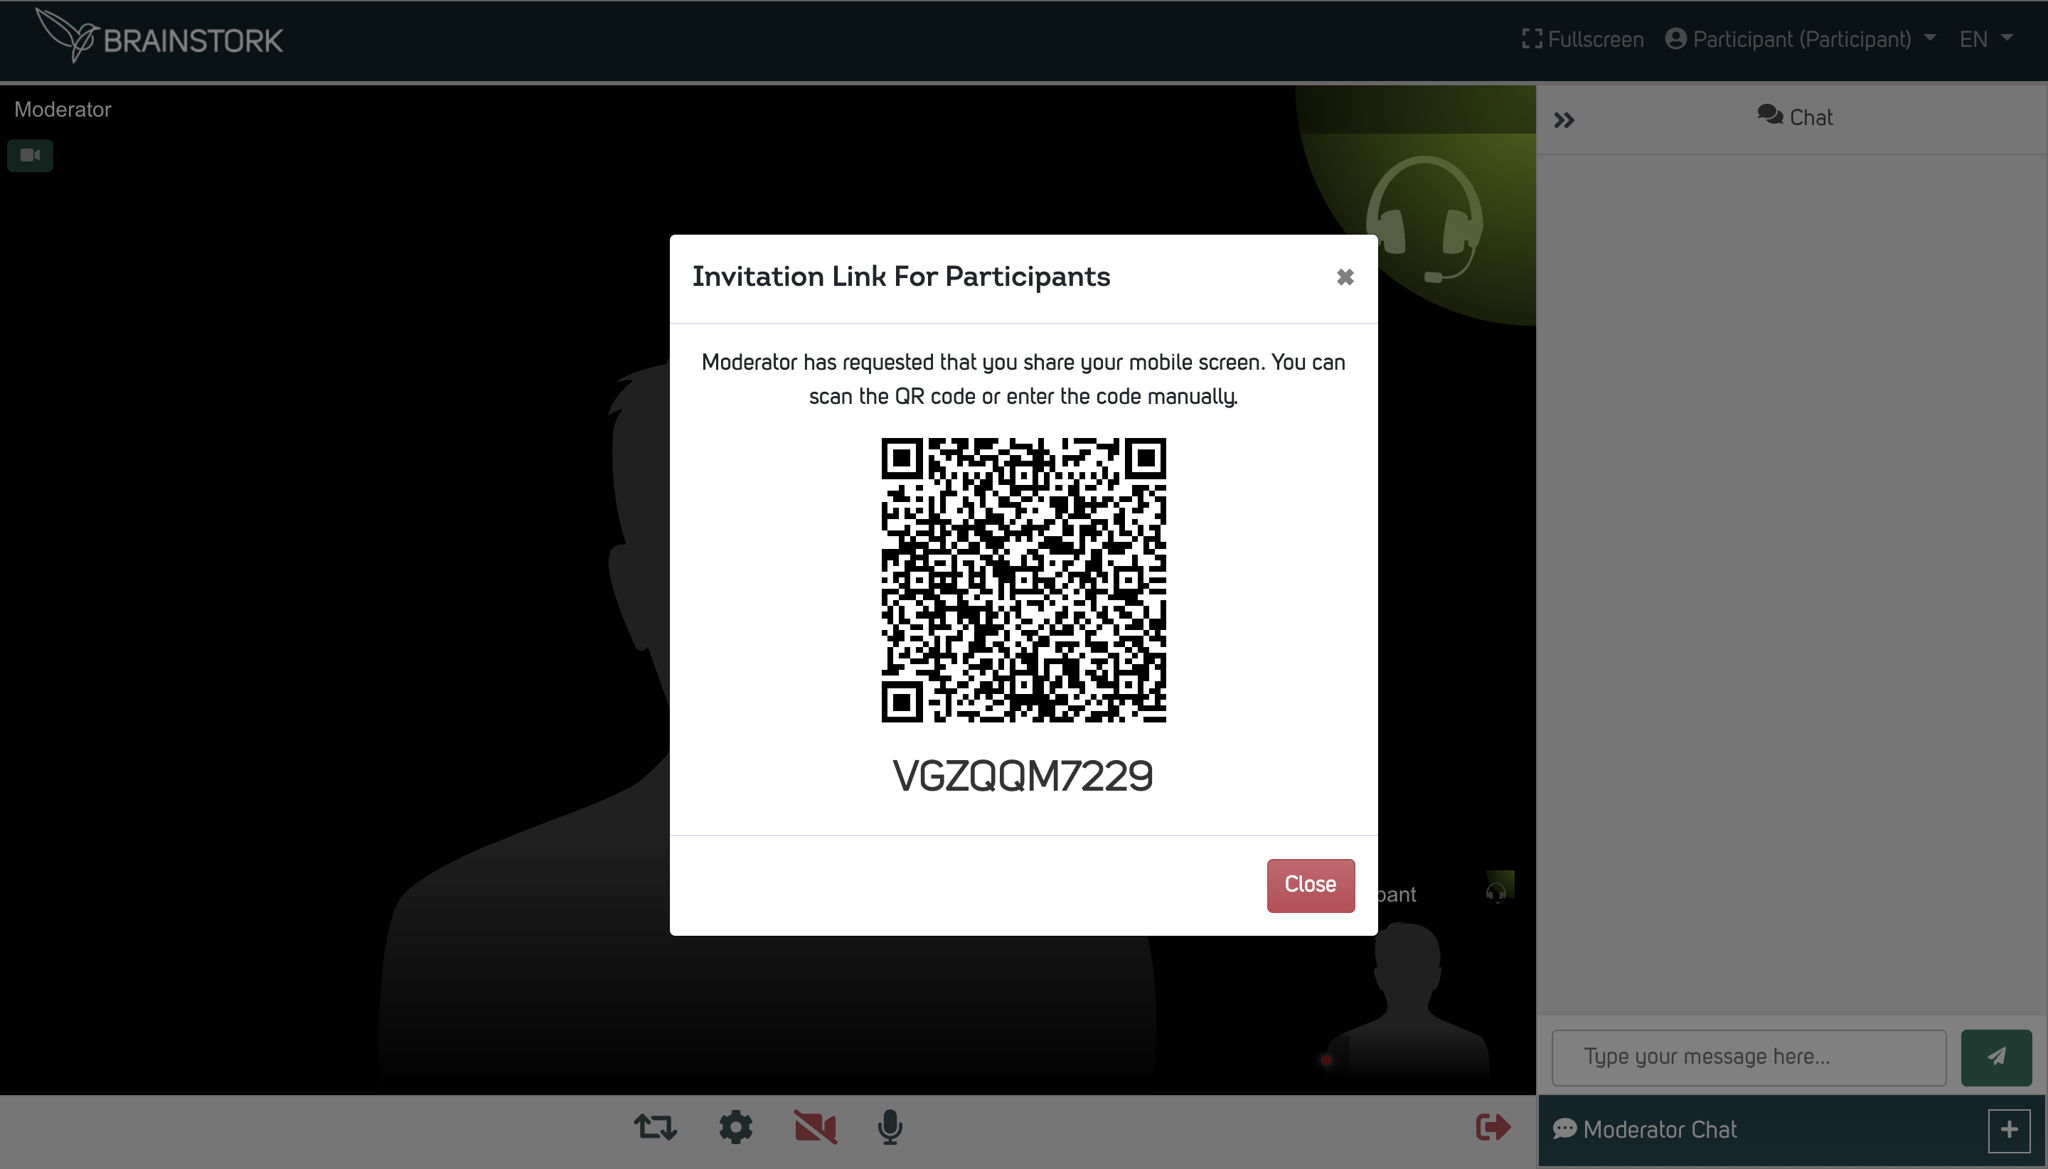Screen dimensions: 2048x1169
Task: Open the Participant user dropdown
Action: click(x=1801, y=39)
